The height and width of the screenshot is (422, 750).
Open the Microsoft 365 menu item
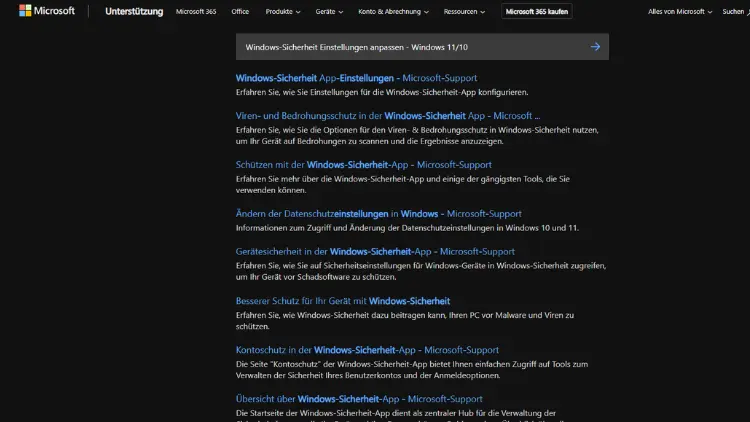click(196, 11)
